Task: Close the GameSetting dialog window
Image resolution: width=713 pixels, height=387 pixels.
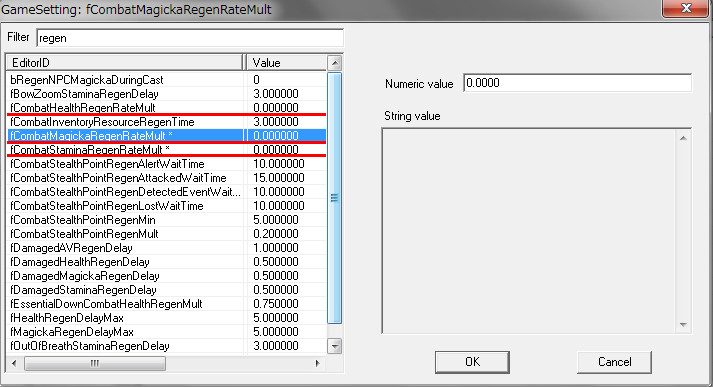Action: click(x=686, y=8)
